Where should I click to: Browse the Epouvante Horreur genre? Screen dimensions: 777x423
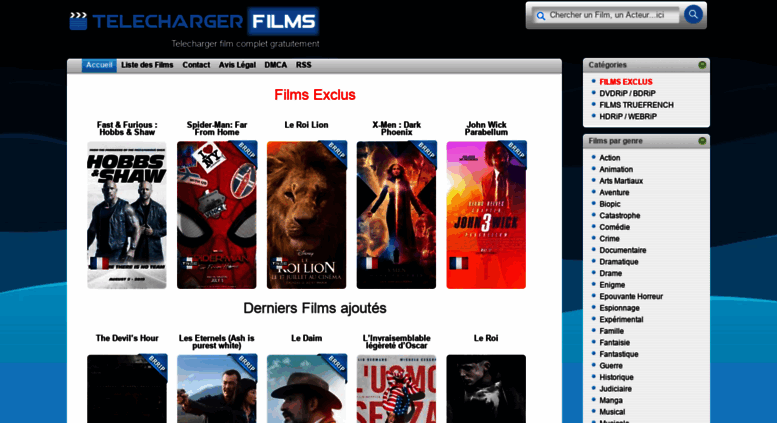631,296
